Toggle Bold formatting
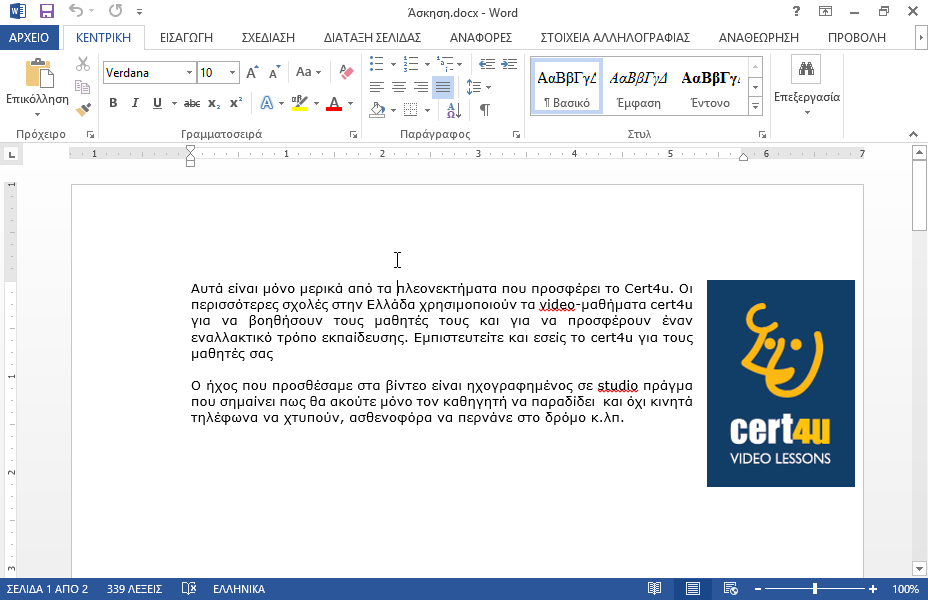Viewport: 928px width, 600px height. click(x=113, y=103)
